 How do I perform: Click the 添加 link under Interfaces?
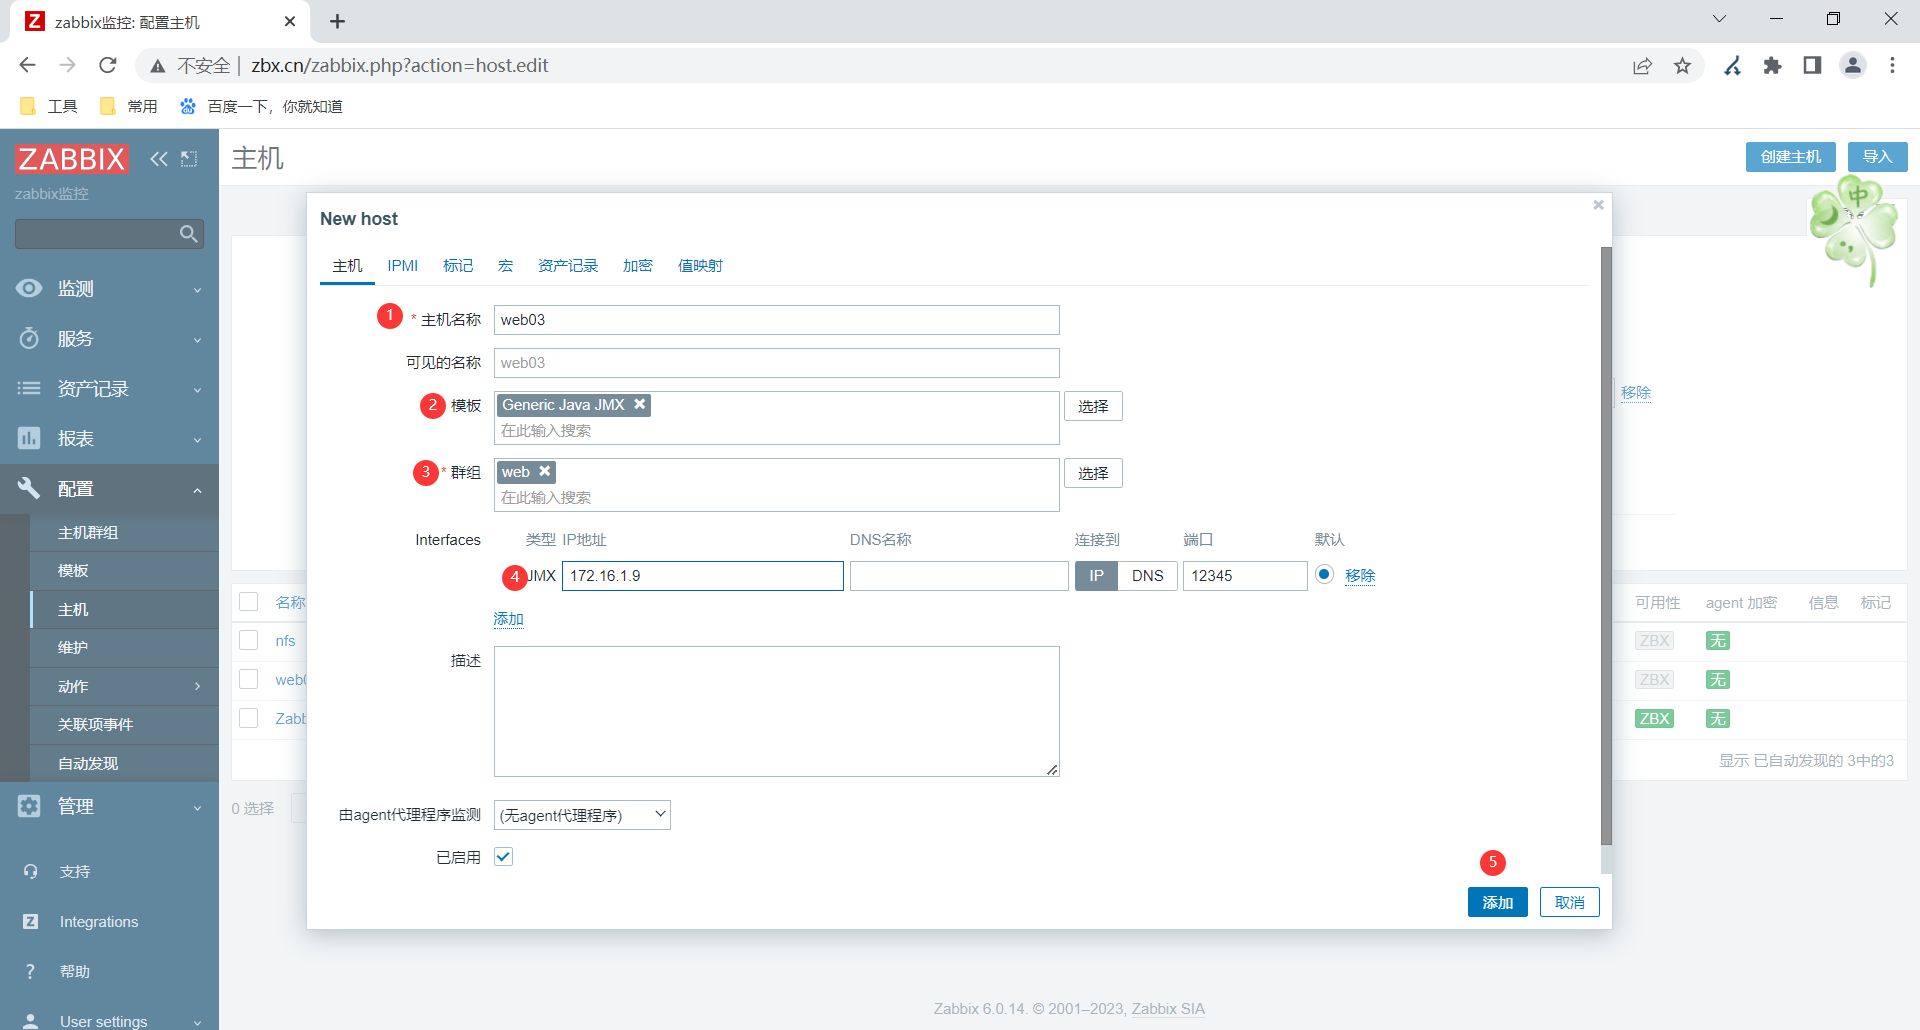(508, 619)
